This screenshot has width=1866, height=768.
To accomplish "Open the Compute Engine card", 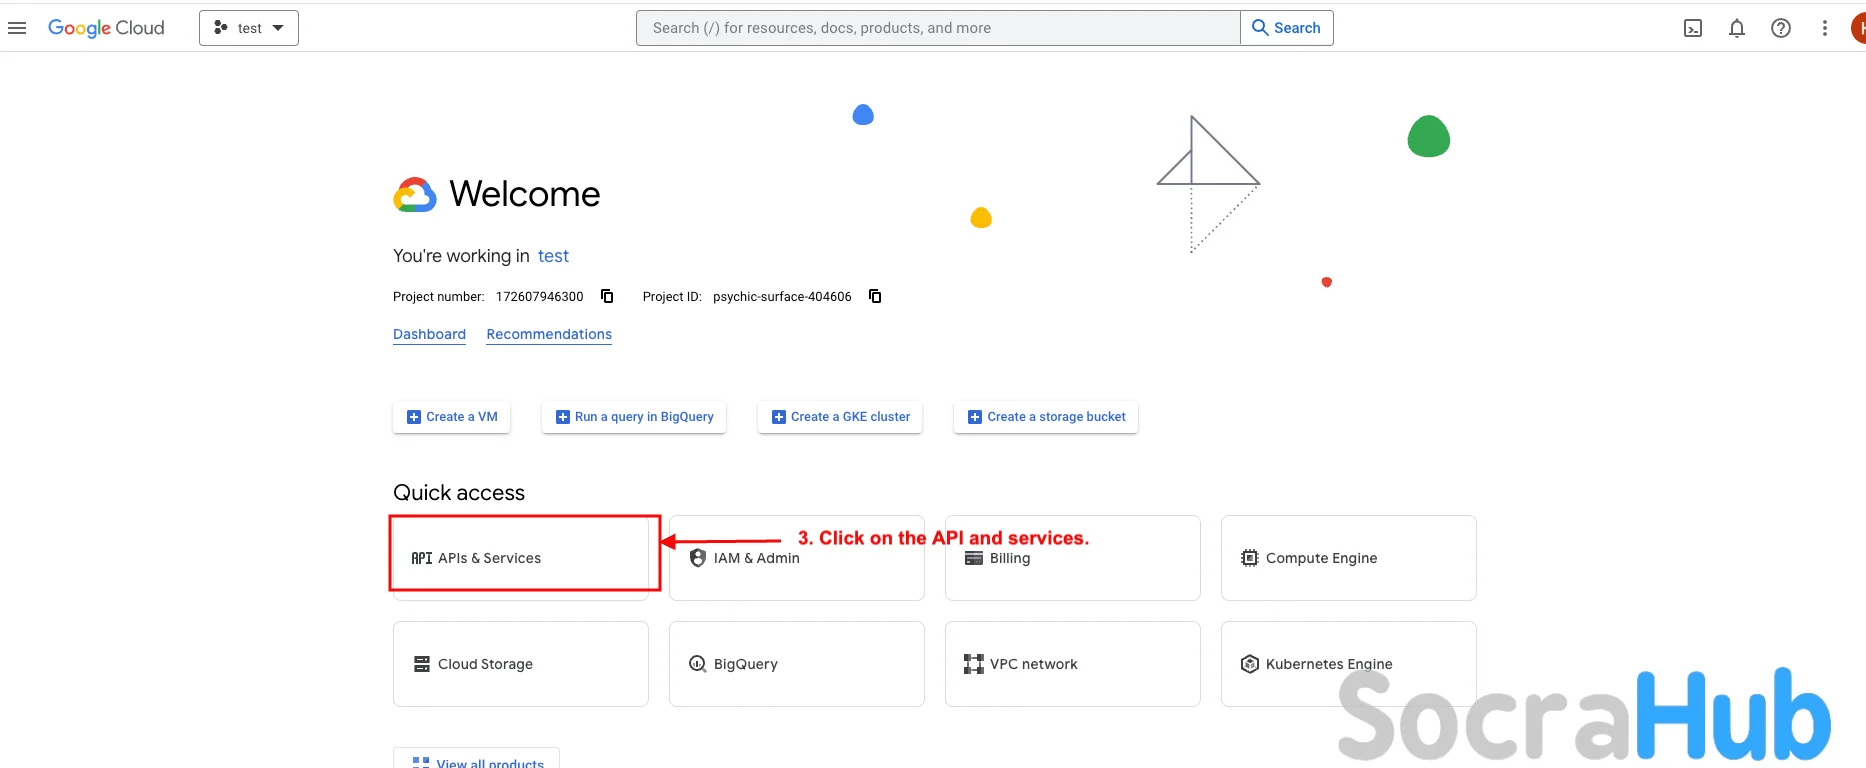I will (x=1348, y=558).
